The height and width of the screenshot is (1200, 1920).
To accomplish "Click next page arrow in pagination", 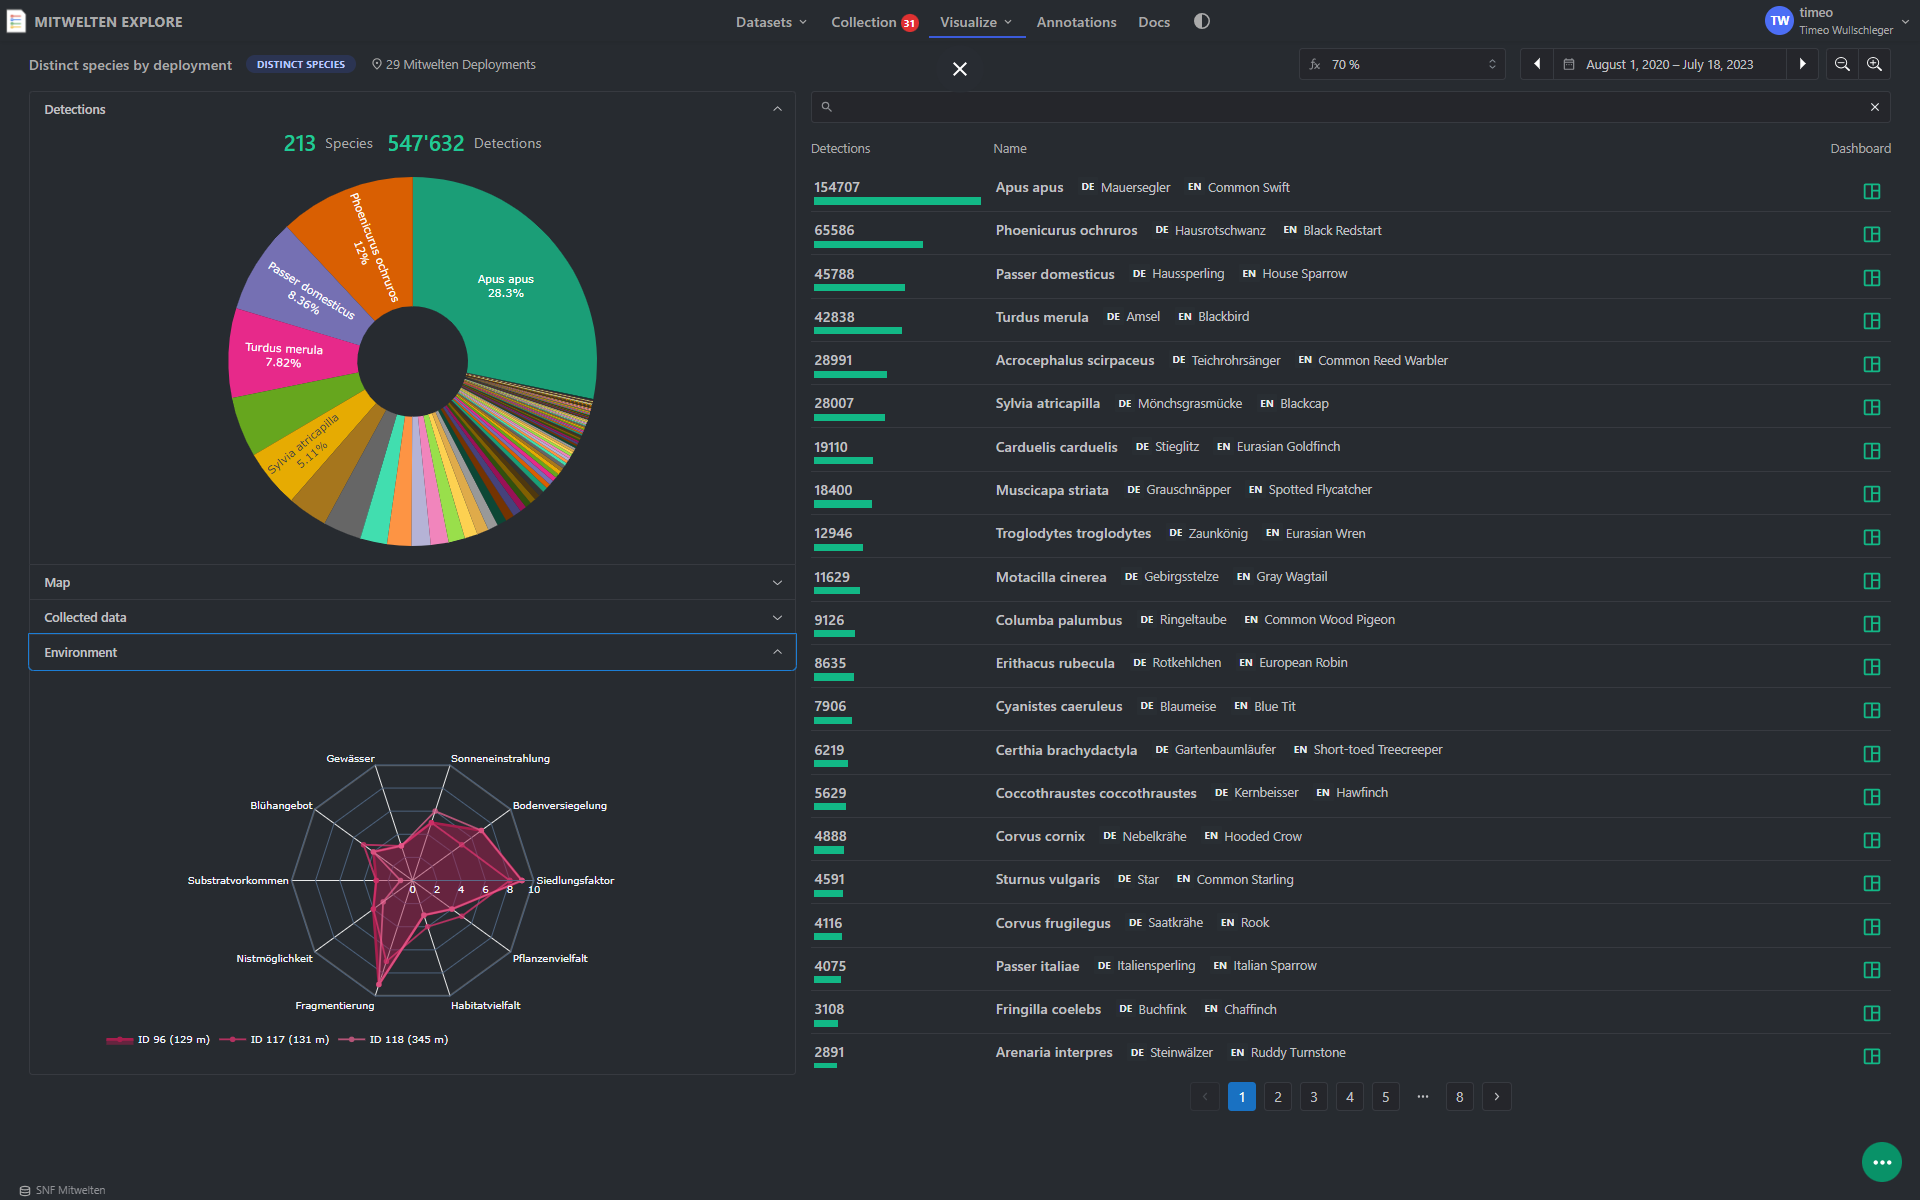I will click(x=1496, y=1097).
